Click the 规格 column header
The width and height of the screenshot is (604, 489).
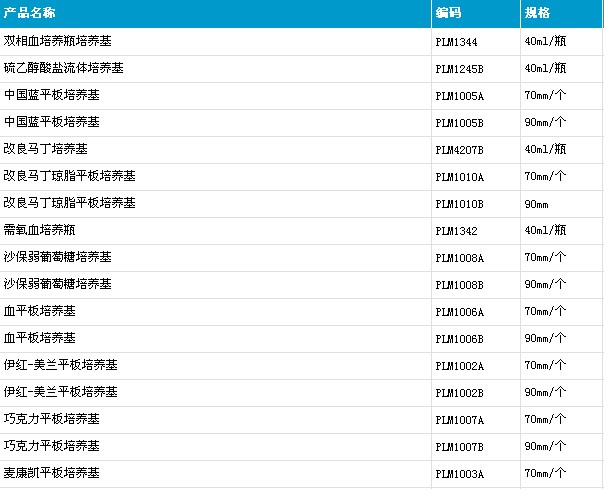click(x=537, y=13)
